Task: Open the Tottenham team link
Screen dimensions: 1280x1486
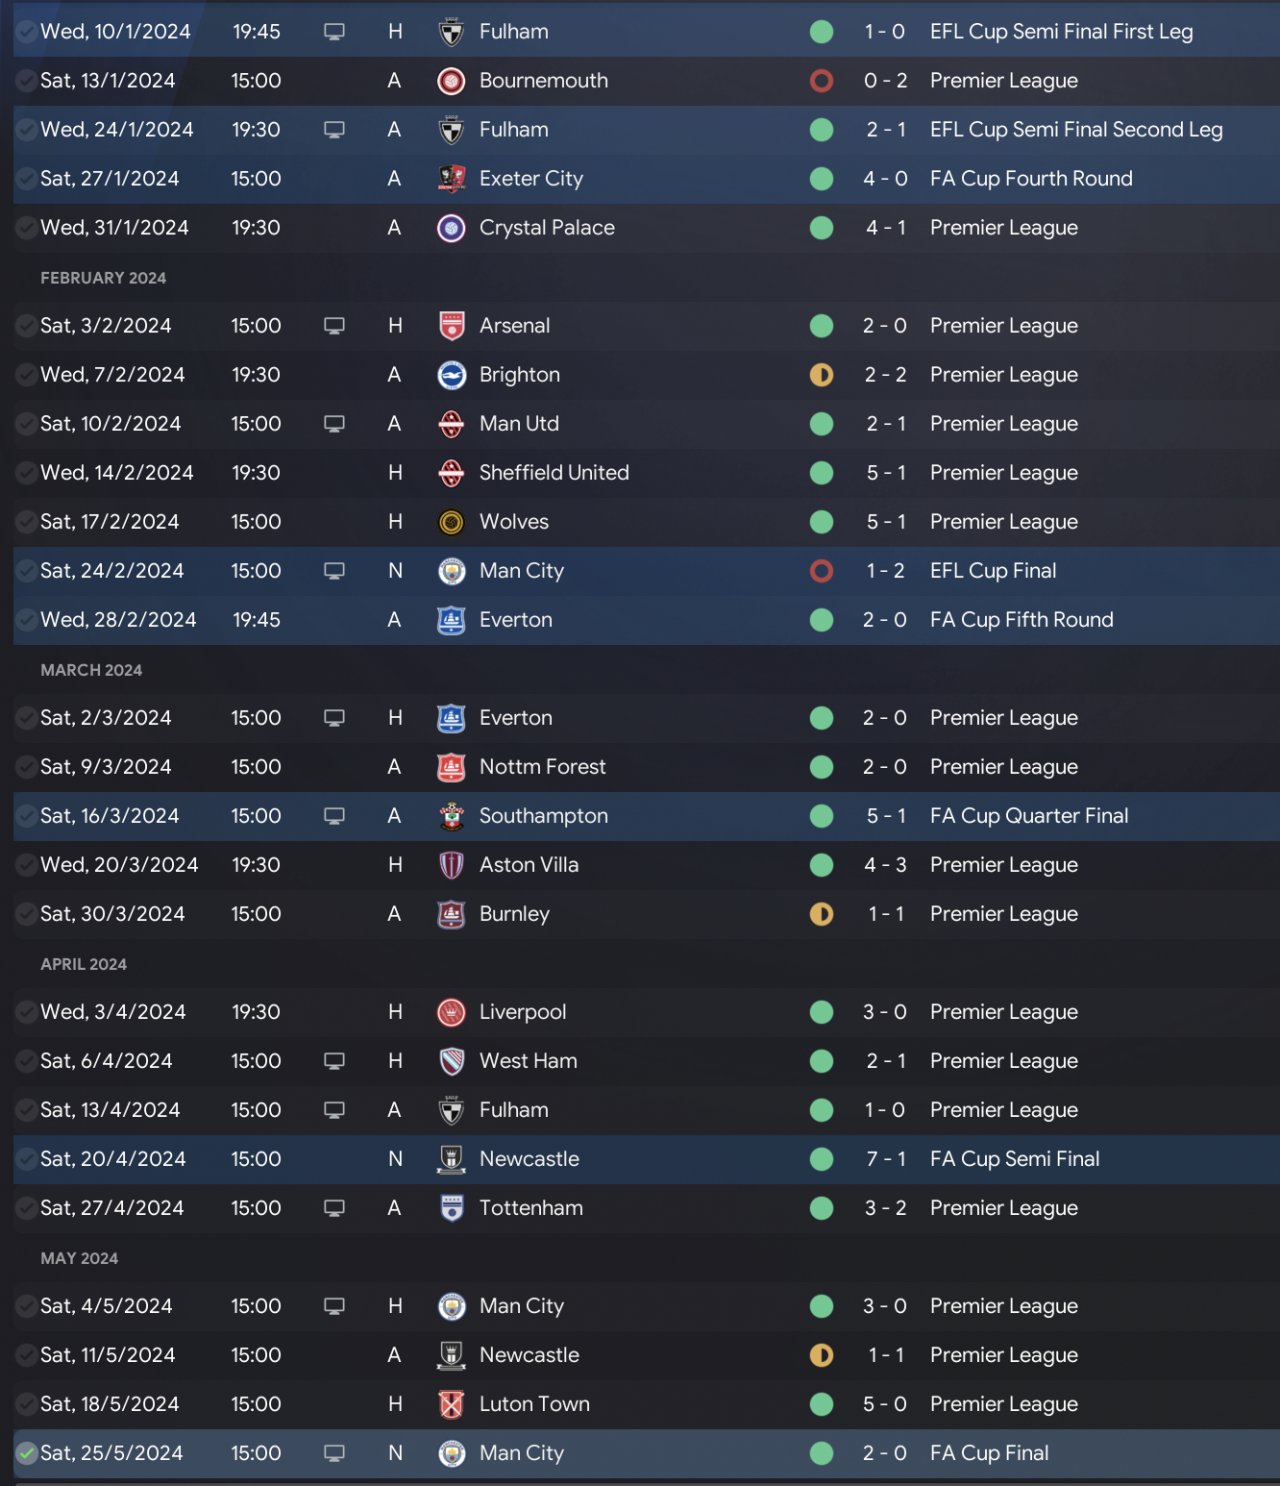Action: click(x=531, y=1208)
